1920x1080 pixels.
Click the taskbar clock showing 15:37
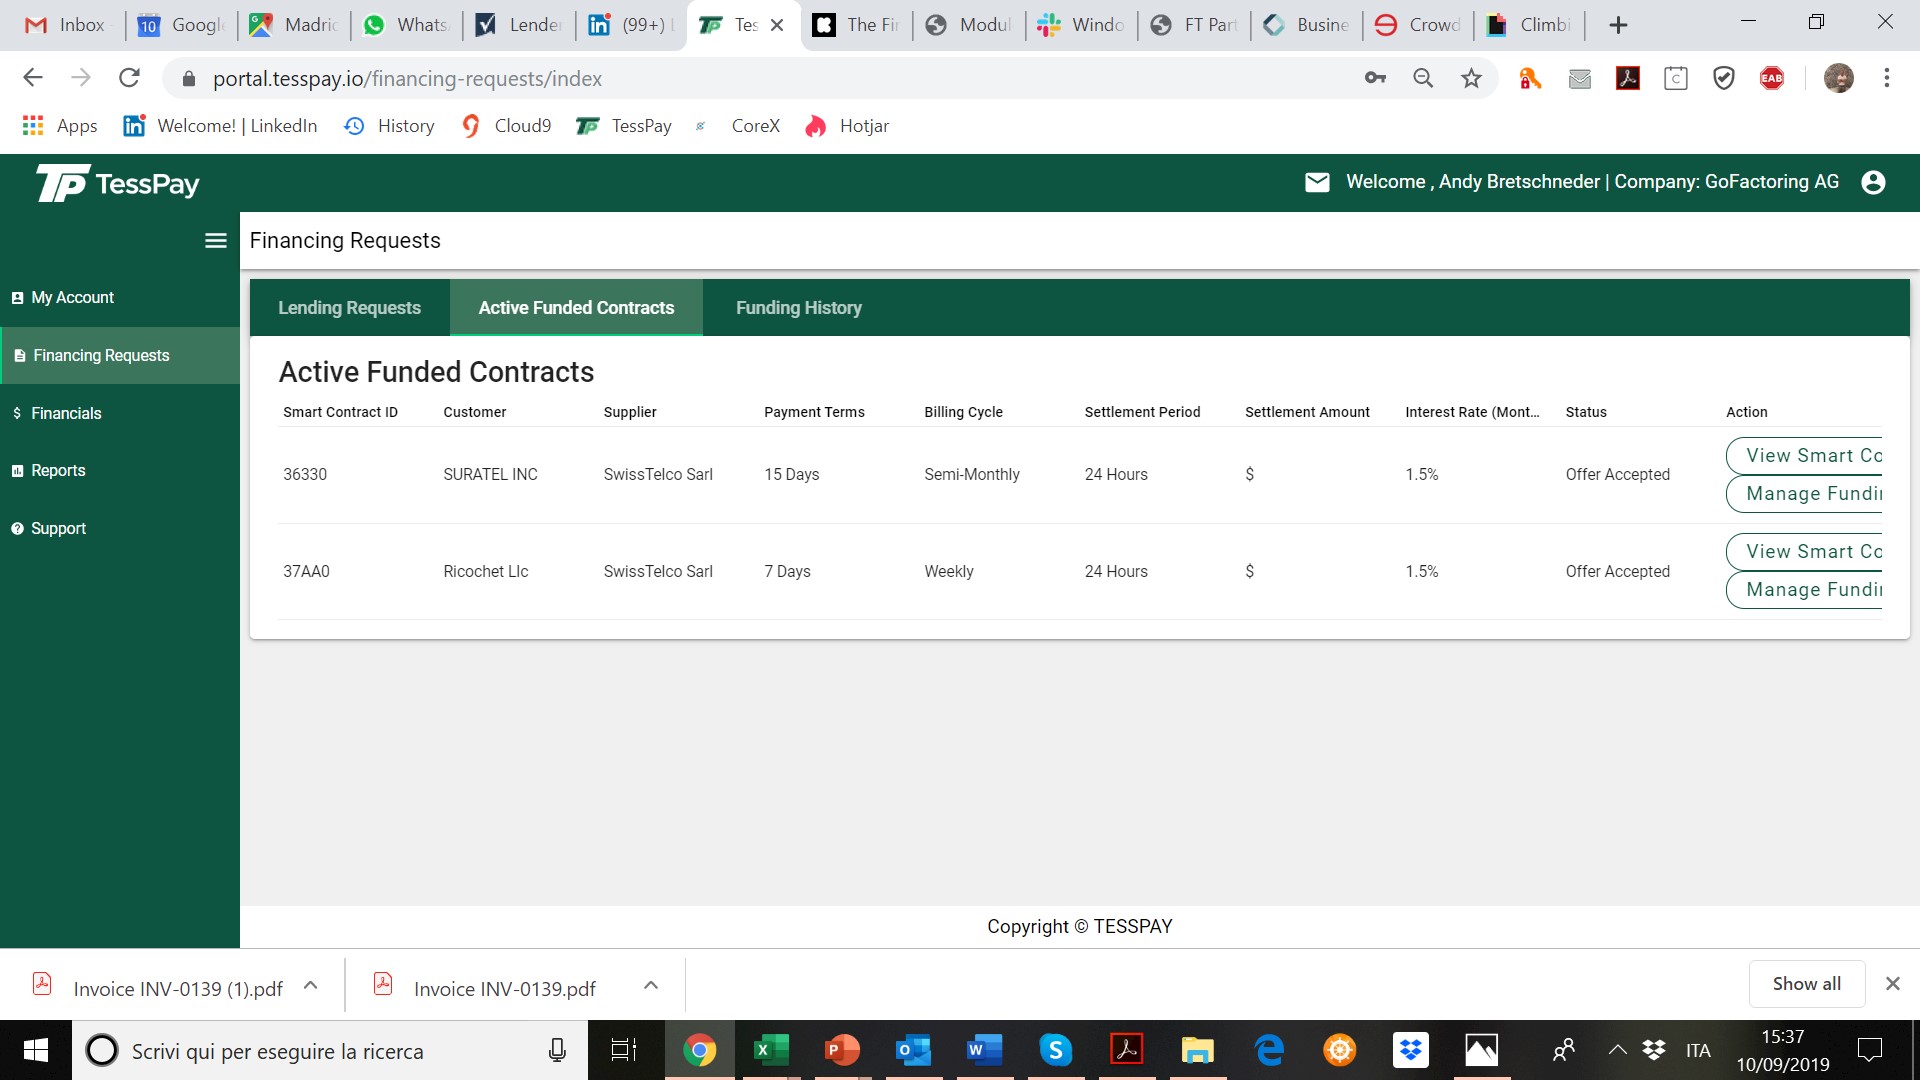tap(1782, 1050)
